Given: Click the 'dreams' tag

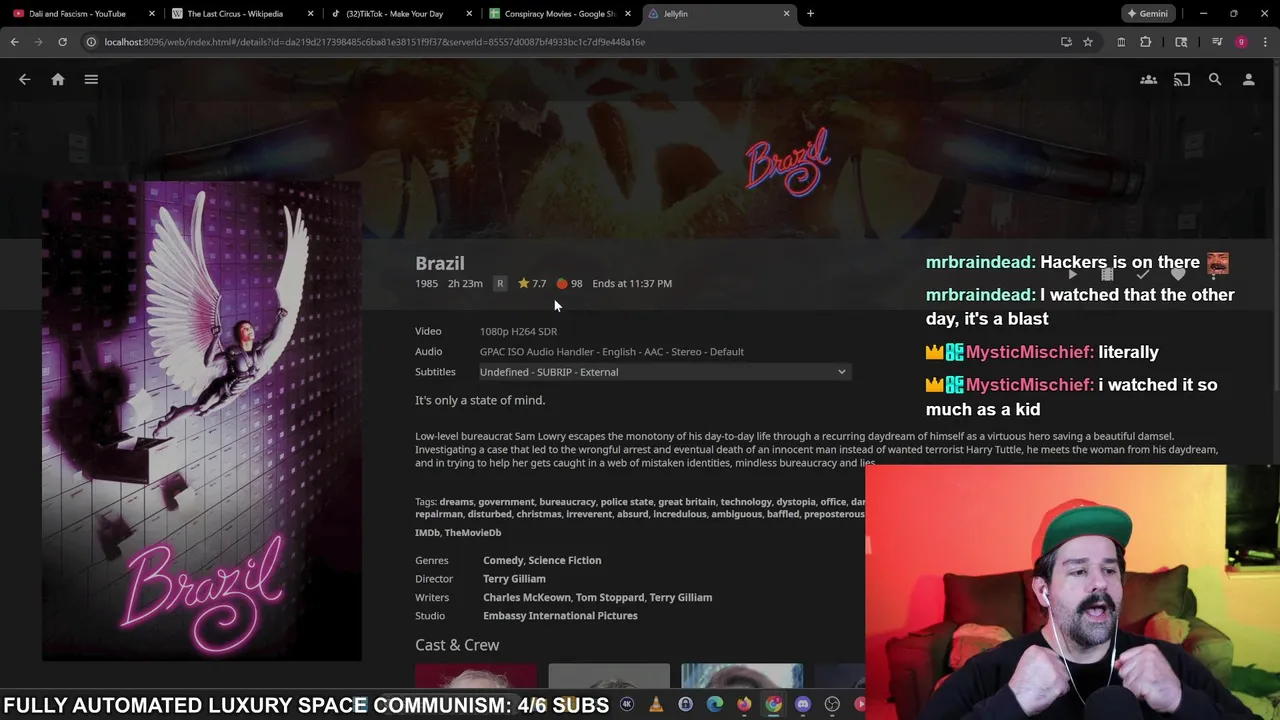Looking at the screenshot, I should (x=456, y=502).
